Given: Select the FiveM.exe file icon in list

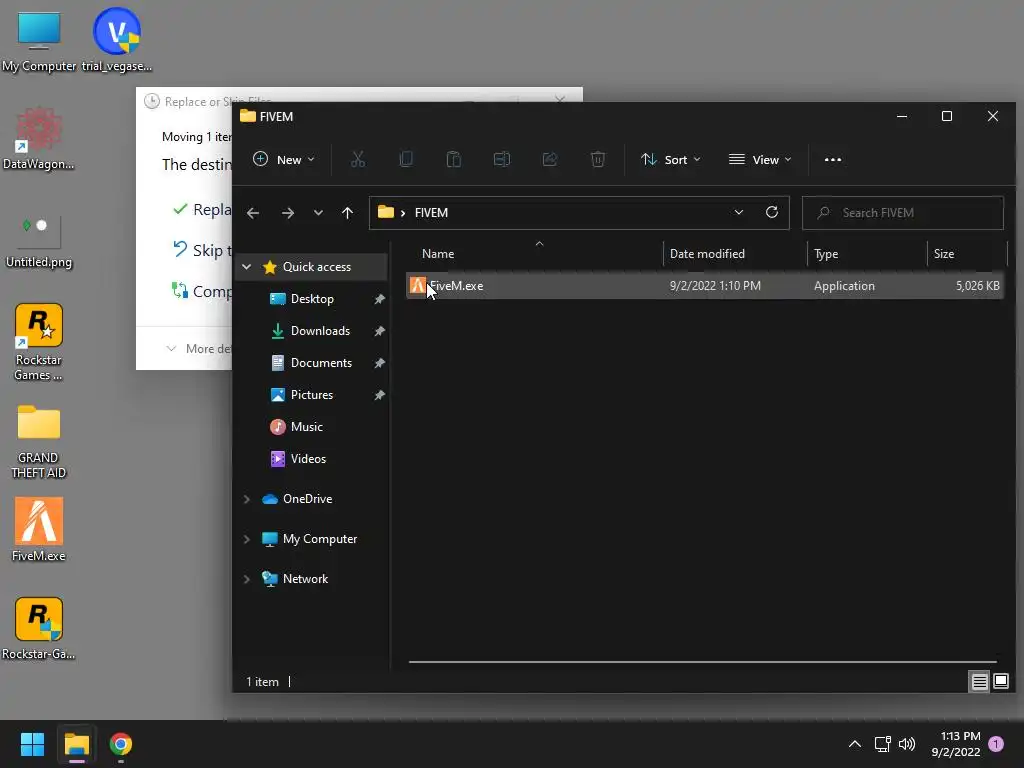Looking at the screenshot, I should point(418,285).
